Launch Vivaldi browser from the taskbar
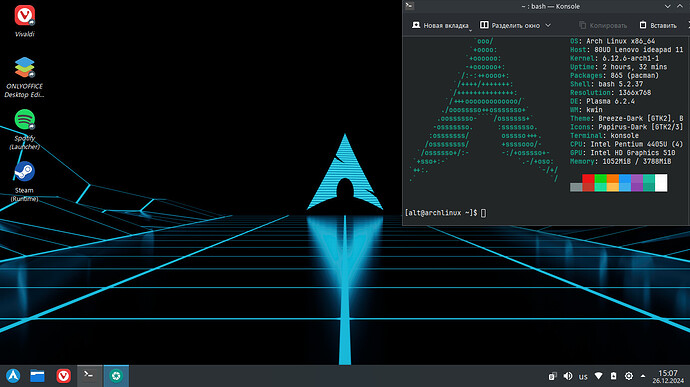 tap(63, 376)
